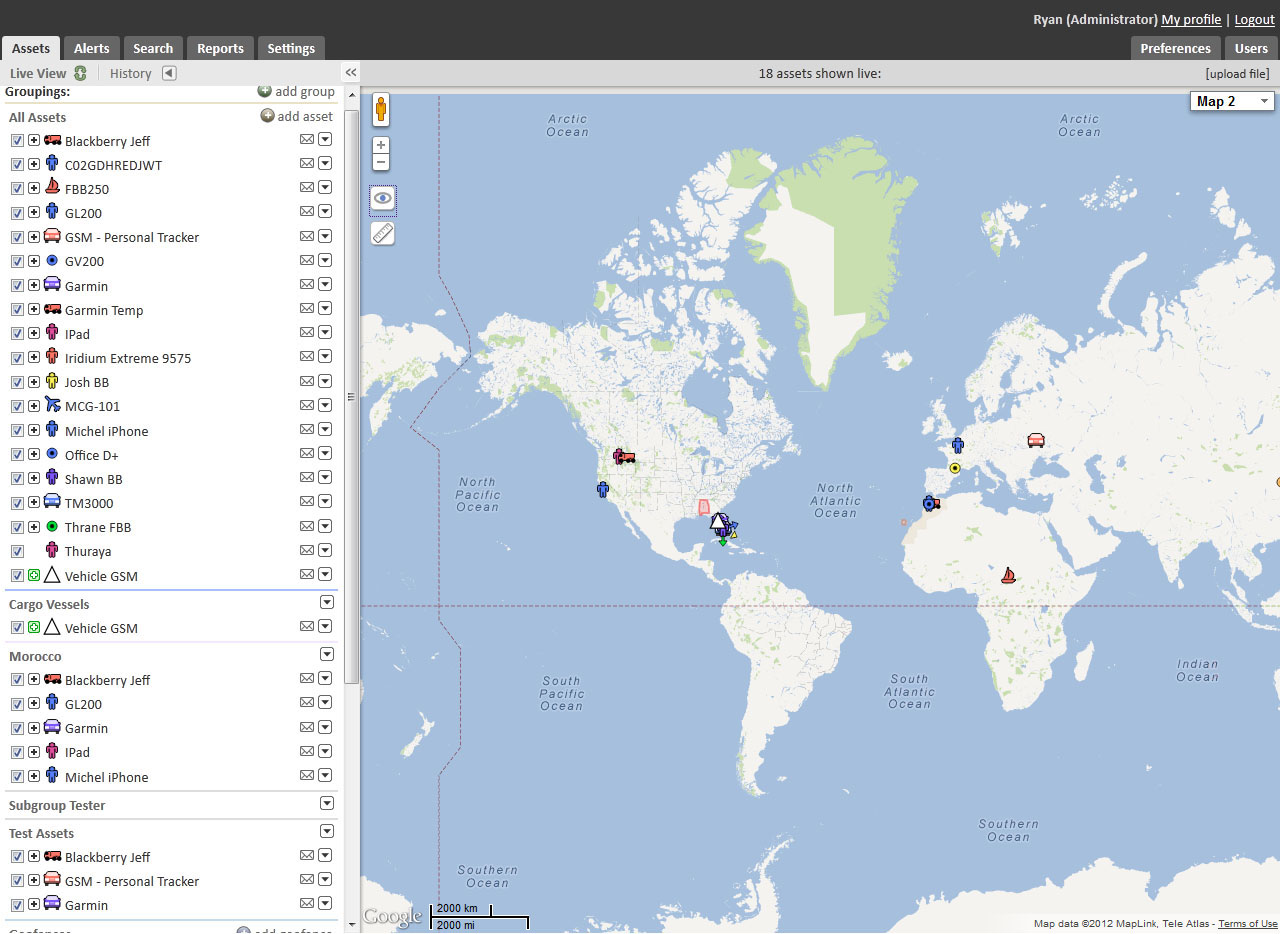Screen dimensions: 1280x934
Task: Select the ruler measurement tool
Action: pyautogui.click(x=383, y=233)
